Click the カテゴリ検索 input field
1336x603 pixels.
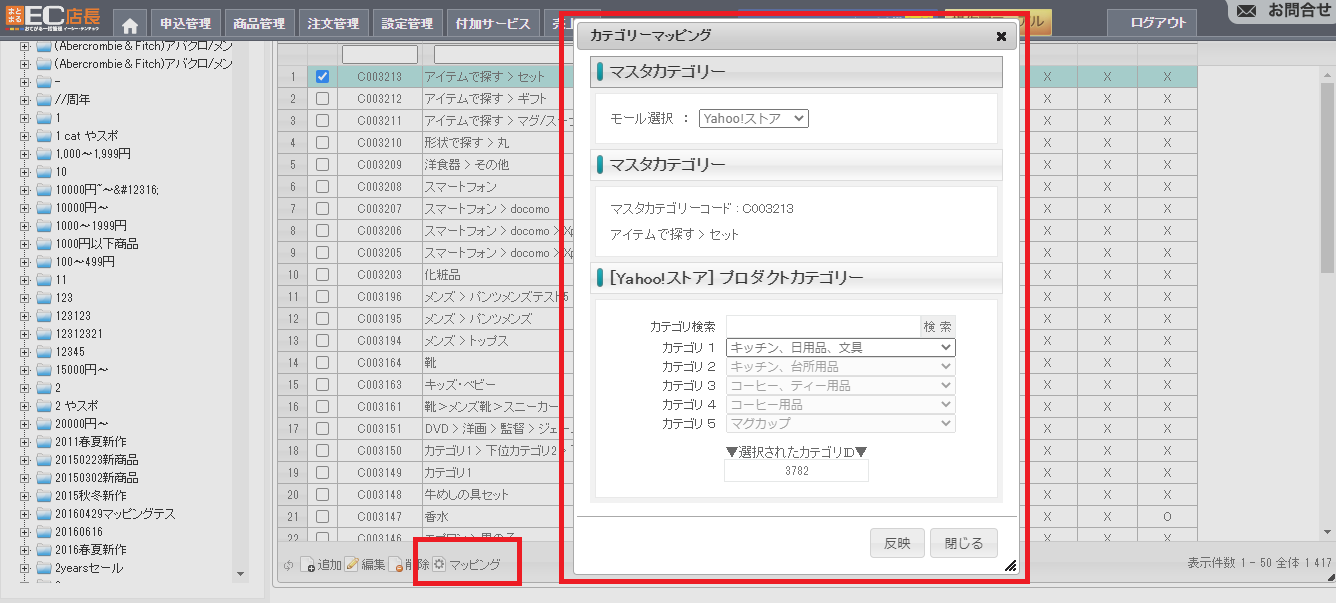point(822,327)
